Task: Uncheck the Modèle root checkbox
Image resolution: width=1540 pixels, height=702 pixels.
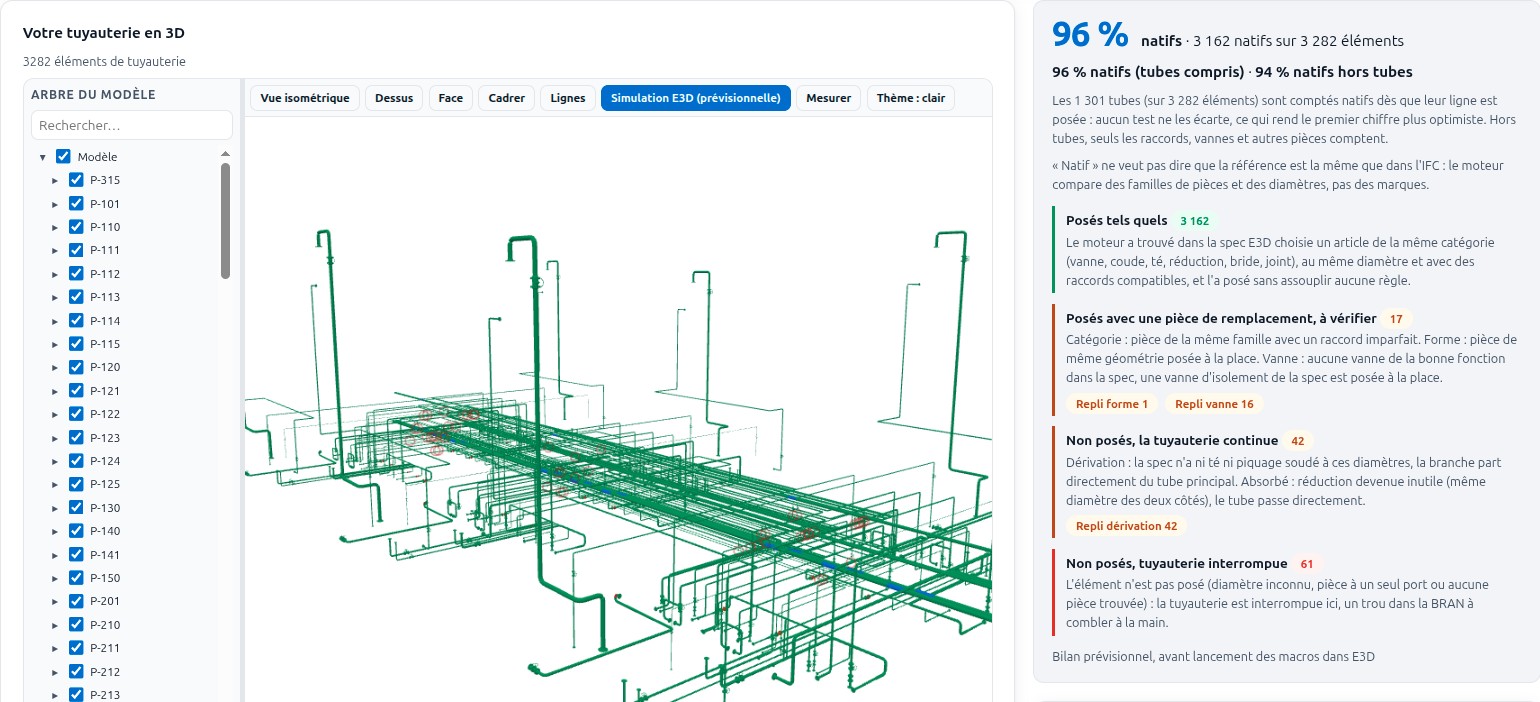Action: (63, 157)
